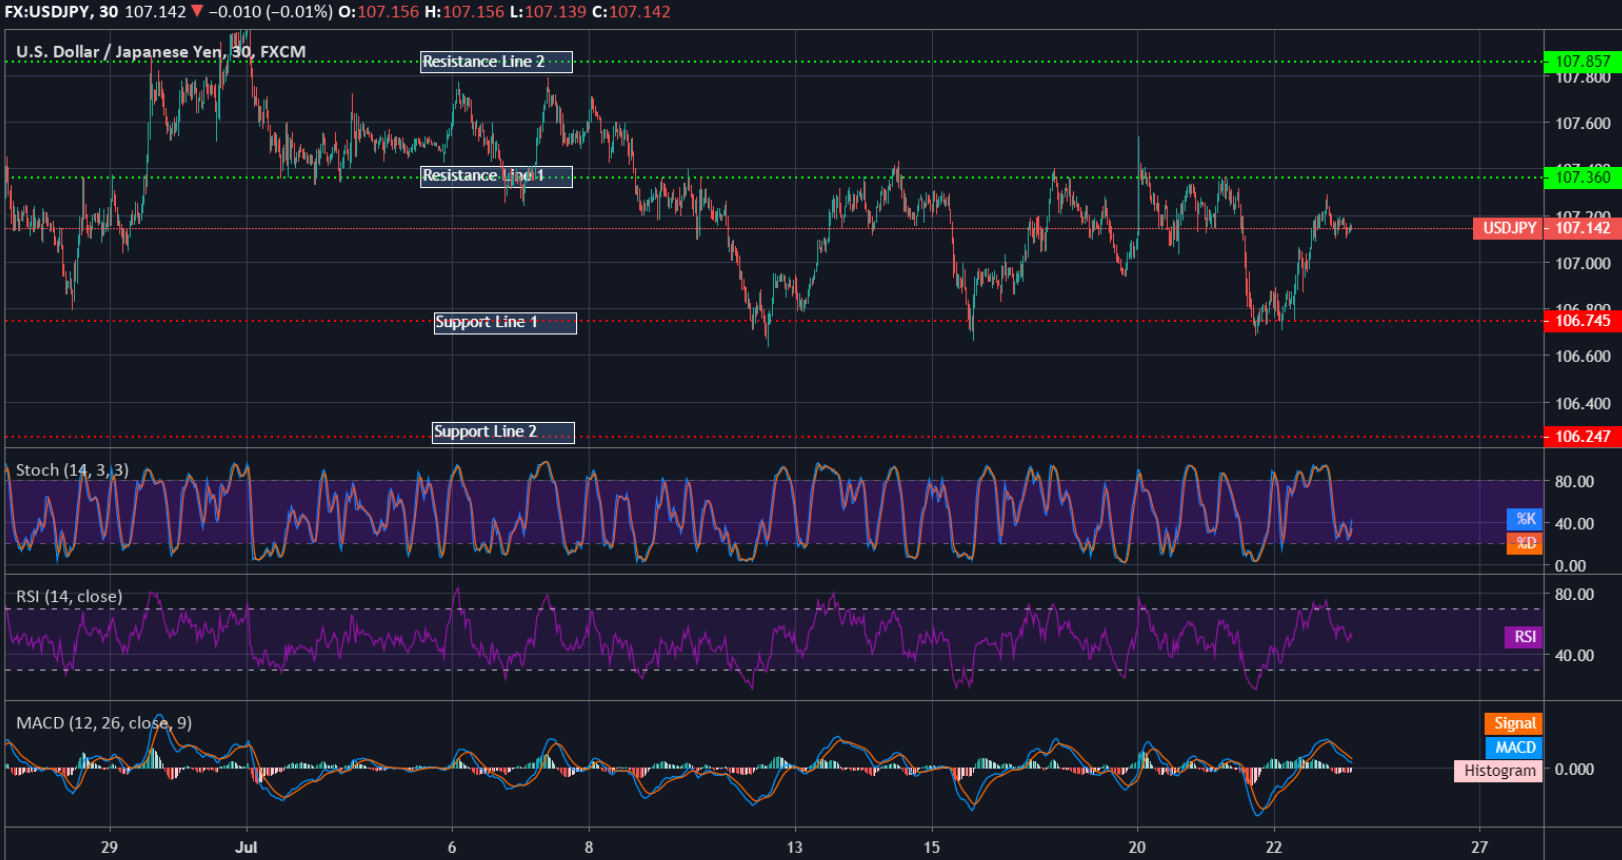1622x860 pixels.
Task: Click the red 106.247 price tag
Action: (x=1582, y=436)
